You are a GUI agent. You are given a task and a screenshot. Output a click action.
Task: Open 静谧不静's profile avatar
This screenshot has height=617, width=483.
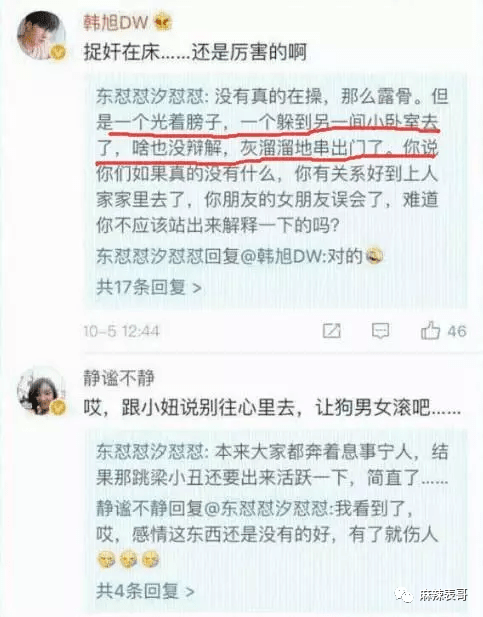click(41, 391)
